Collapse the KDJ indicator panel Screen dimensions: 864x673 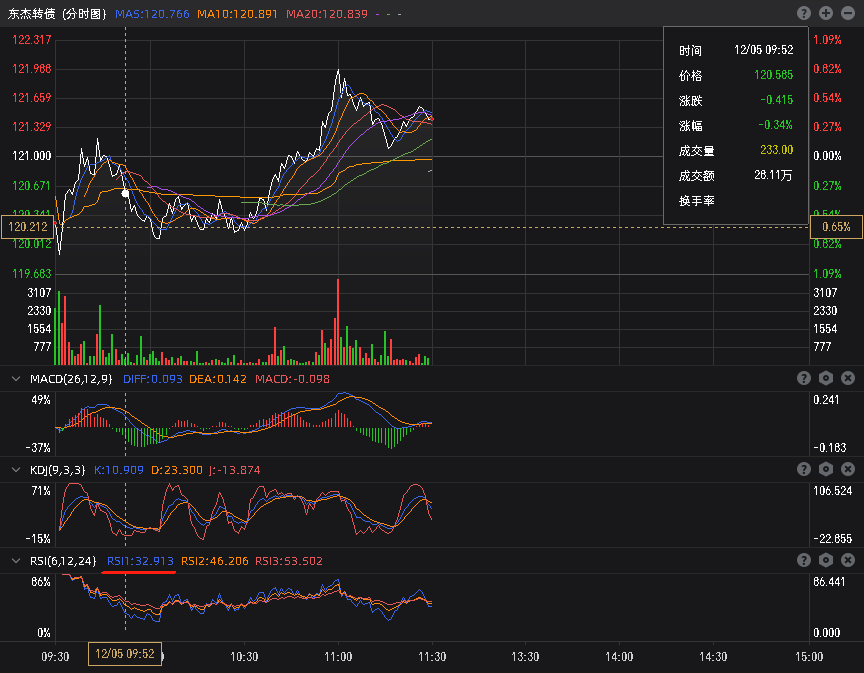tap(14, 468)
